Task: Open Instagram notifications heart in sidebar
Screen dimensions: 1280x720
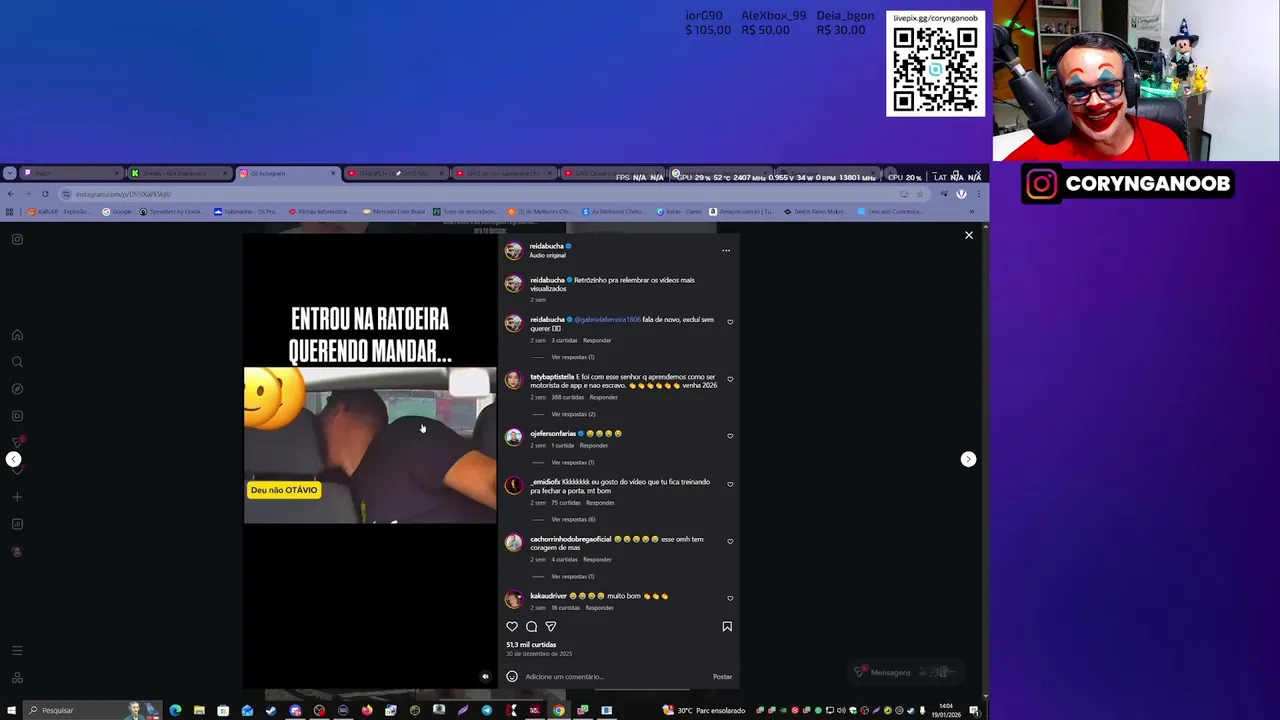Action: 17,470
